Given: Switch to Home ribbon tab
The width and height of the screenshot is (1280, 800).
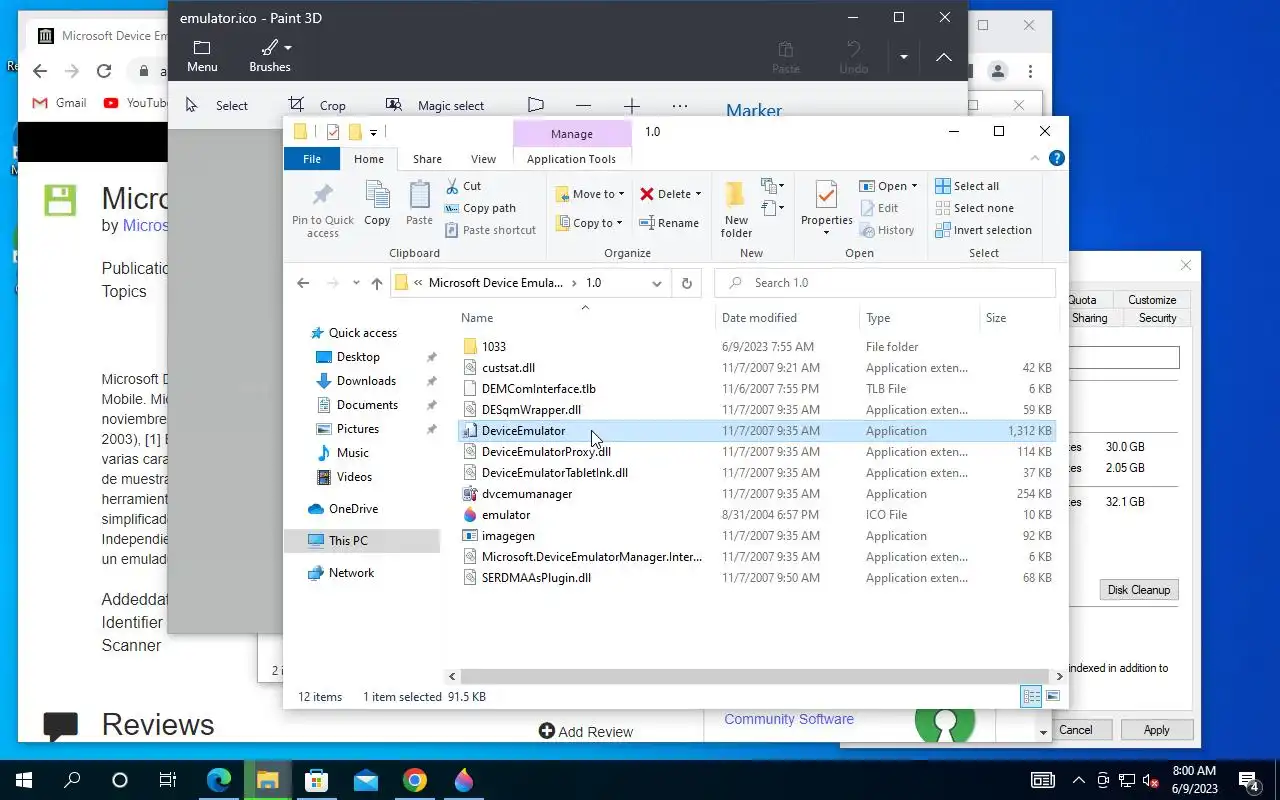Looking at the screenshot, I should (x=369, y=159).
